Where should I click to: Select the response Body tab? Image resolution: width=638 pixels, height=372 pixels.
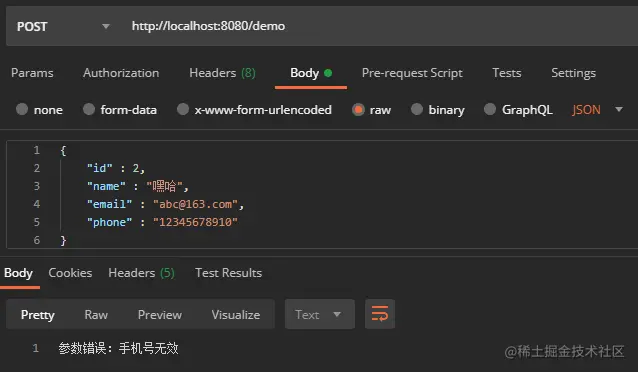point(18,273)
